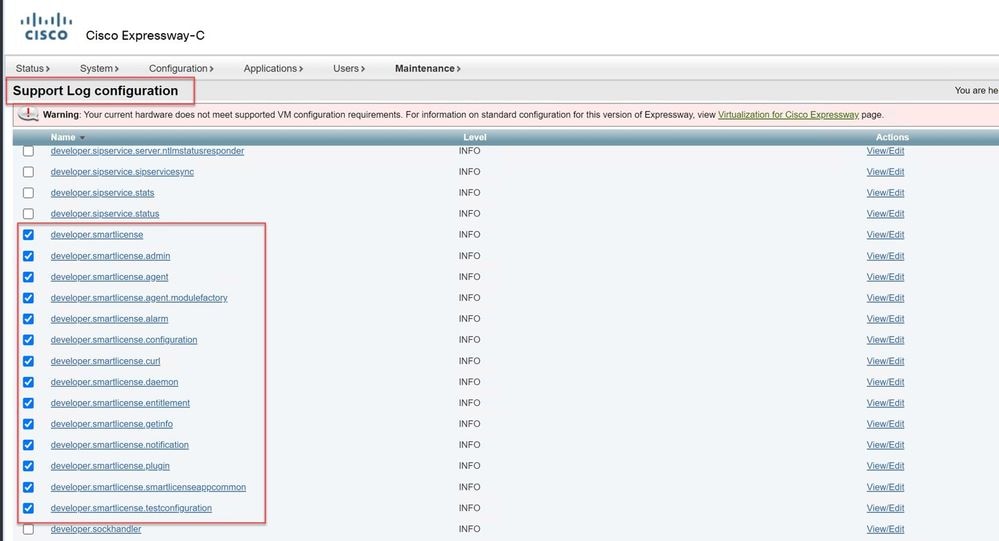The width and height of the screenshot is (999, 541).
Task: Open the developer.sipservice.stats link
Action: point(102,192)
